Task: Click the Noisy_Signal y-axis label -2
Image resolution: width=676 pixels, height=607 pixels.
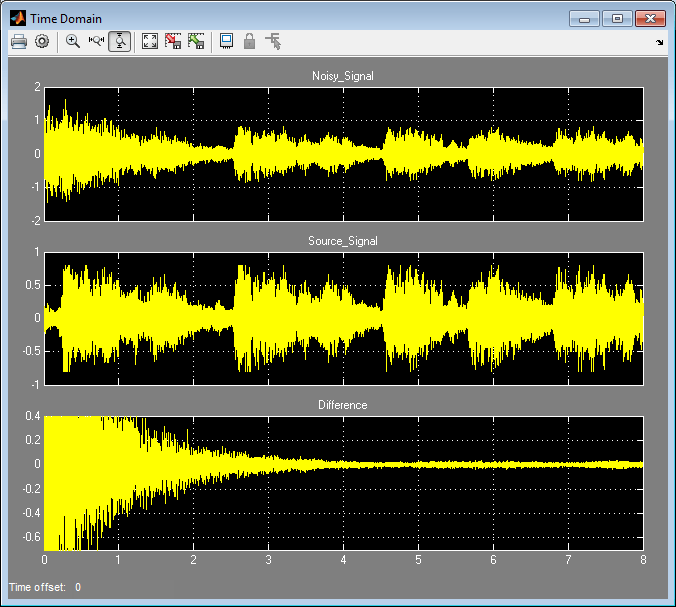Action: point(35,220)
